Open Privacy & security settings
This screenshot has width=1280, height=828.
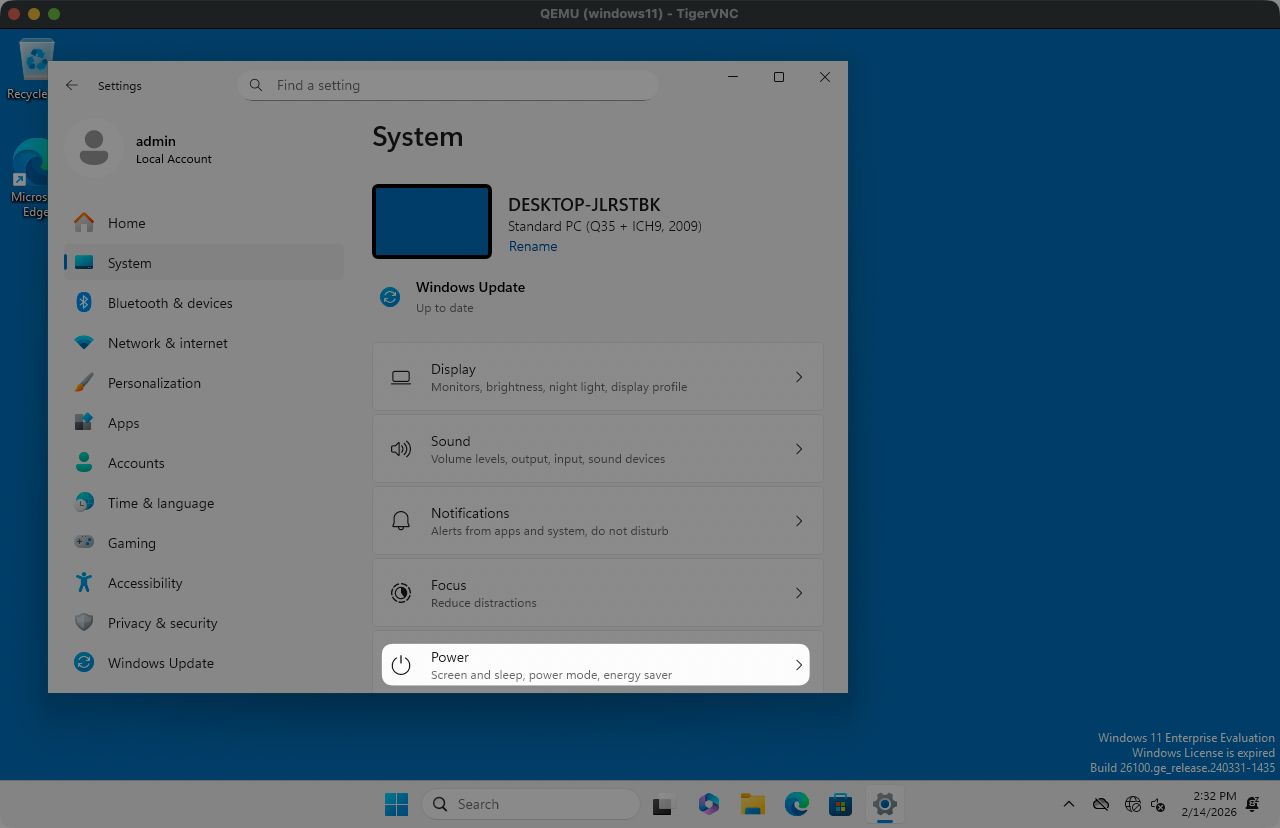162,623
